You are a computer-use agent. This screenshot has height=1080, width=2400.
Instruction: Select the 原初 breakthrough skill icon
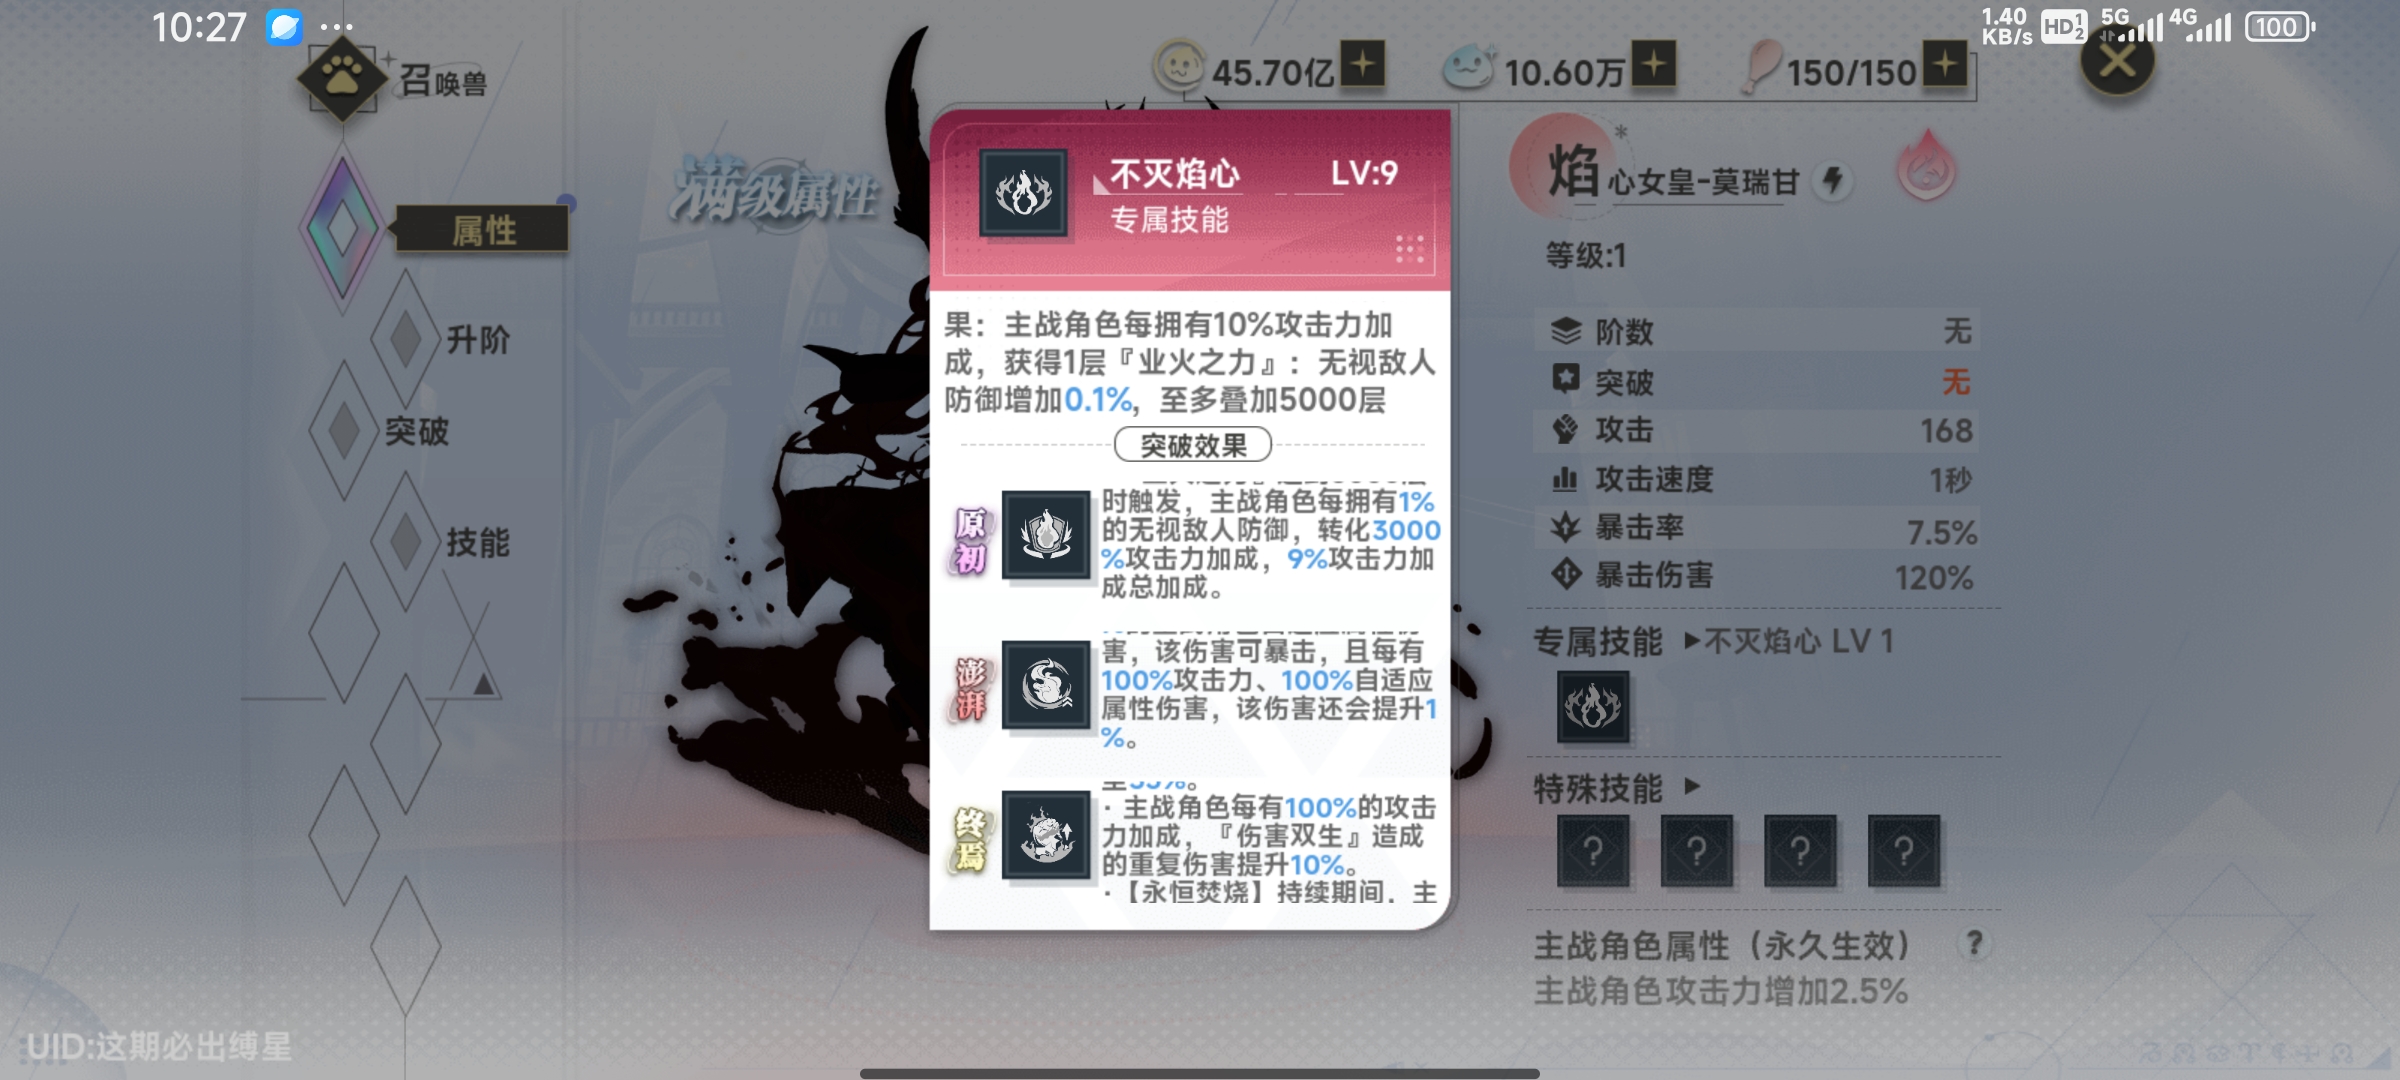(x=1046, y=535)
